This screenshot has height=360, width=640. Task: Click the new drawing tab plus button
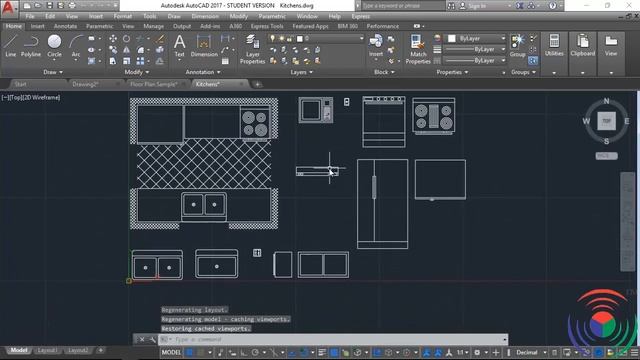pyautogui.click(x=257, y=84)
